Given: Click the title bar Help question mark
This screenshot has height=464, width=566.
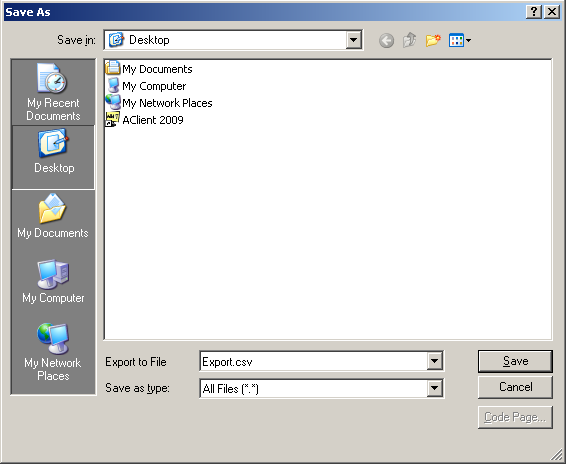Looking at the screenshot, I should tap(534, 12).
